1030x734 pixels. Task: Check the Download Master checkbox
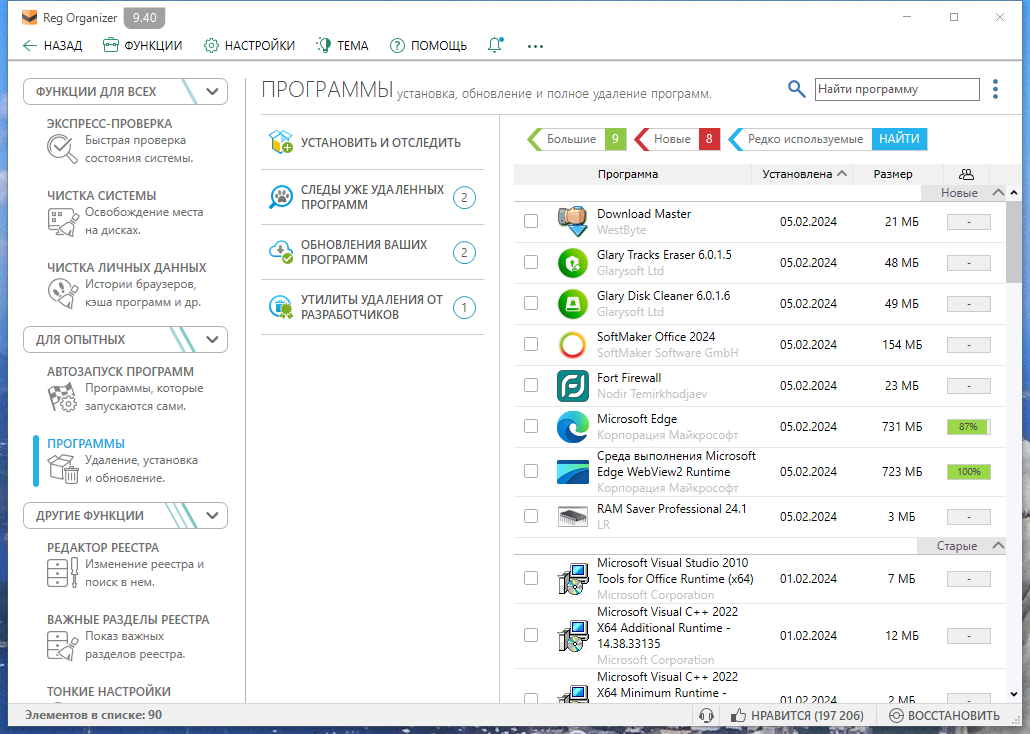click(531, 221)
